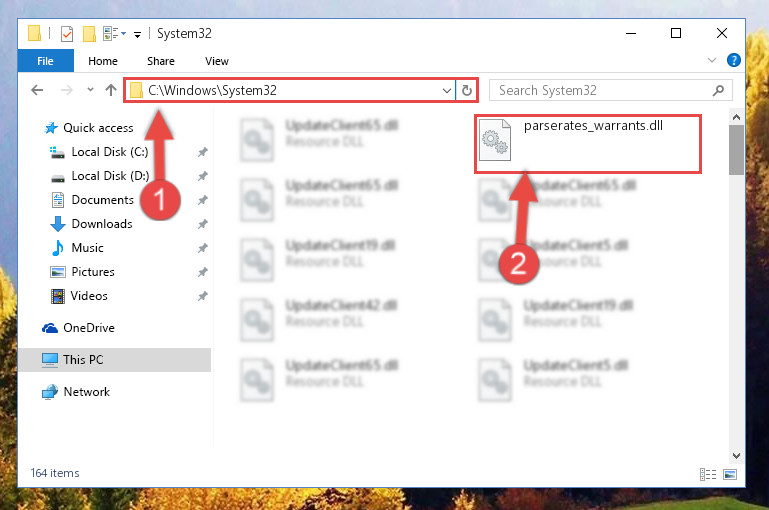
Task: Click the 164 items status text
Action: (55, 473)
